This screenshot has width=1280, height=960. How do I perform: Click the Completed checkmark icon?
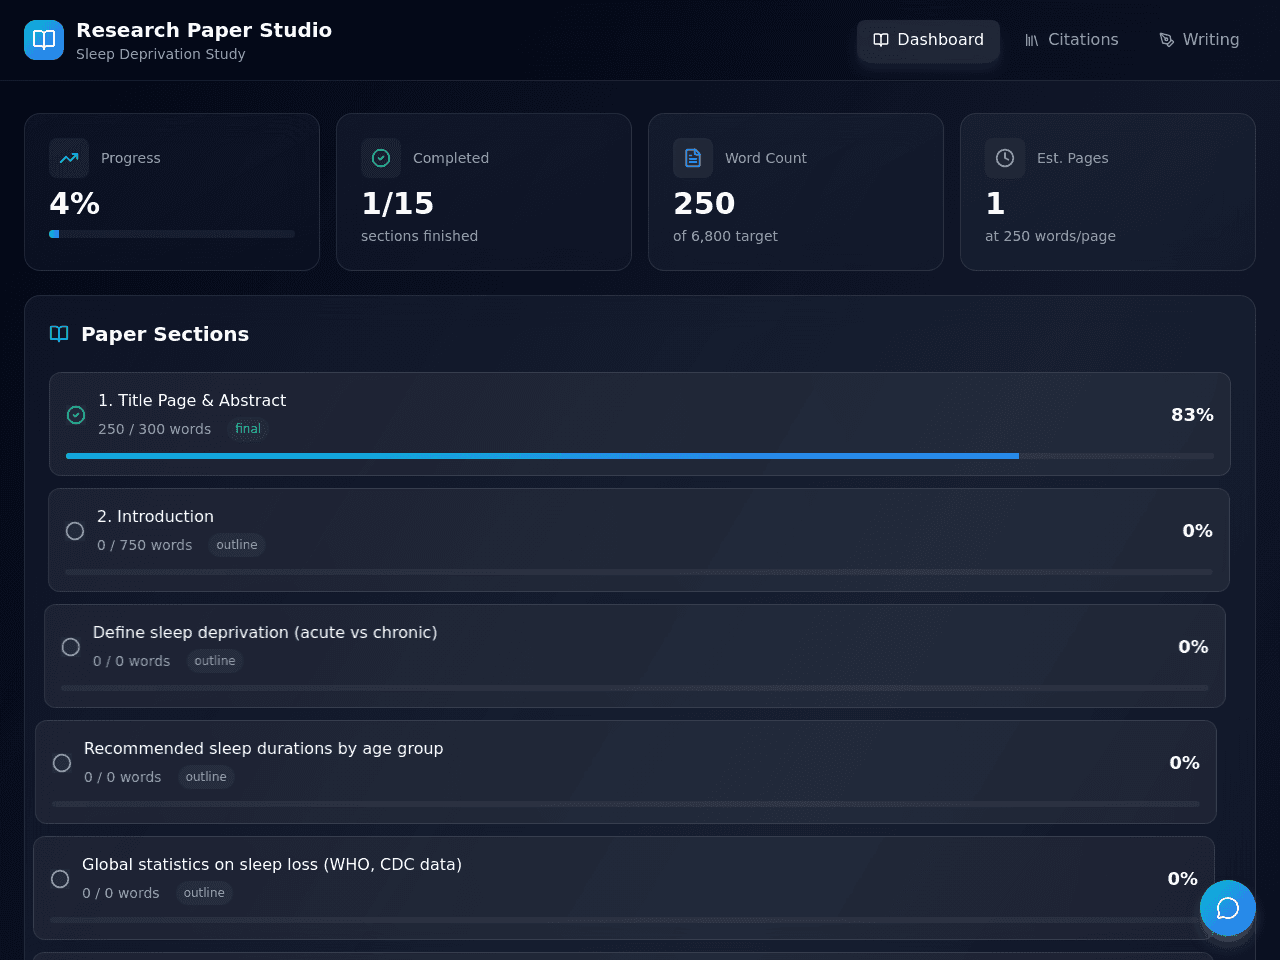tap(381, 158)
